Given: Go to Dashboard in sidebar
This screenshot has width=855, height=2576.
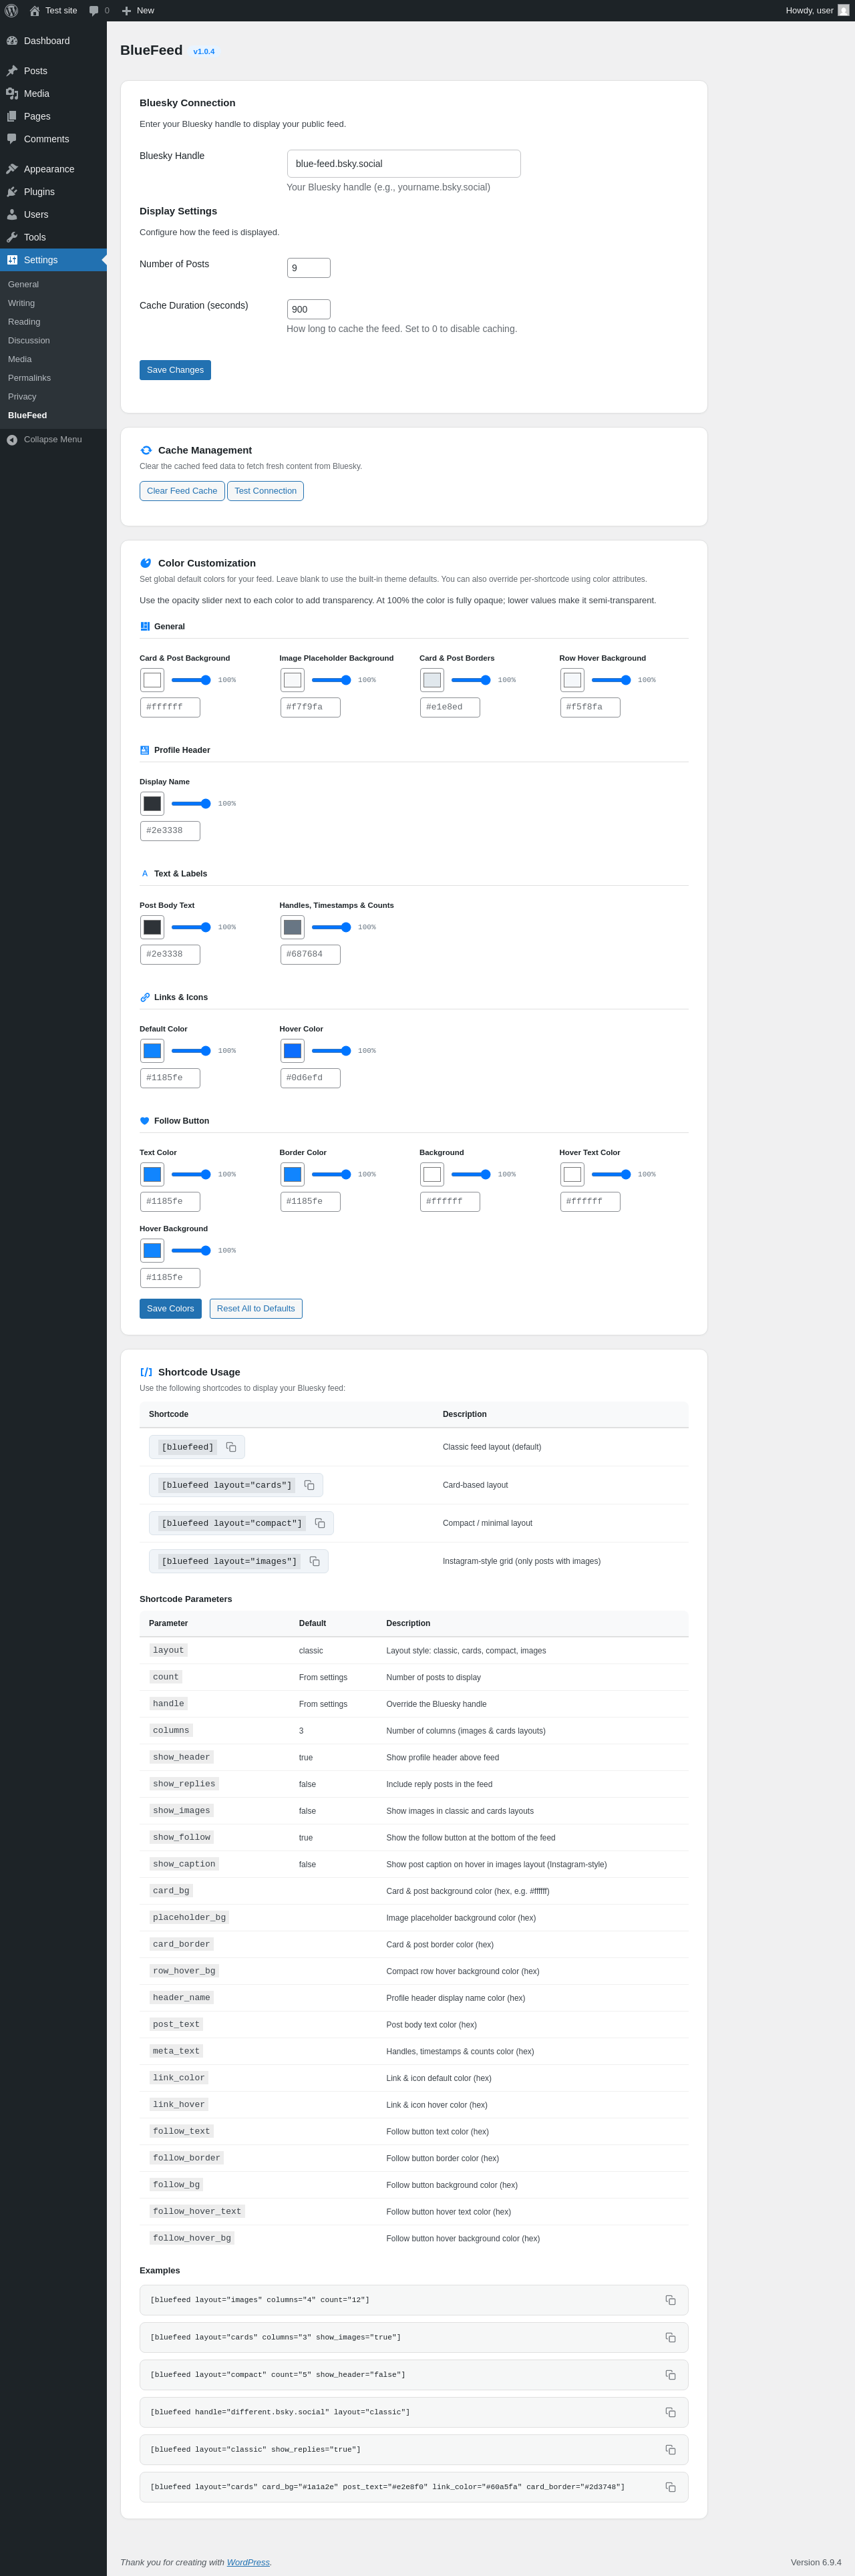Looking at the screenshot, I should (x=53, y=41).
